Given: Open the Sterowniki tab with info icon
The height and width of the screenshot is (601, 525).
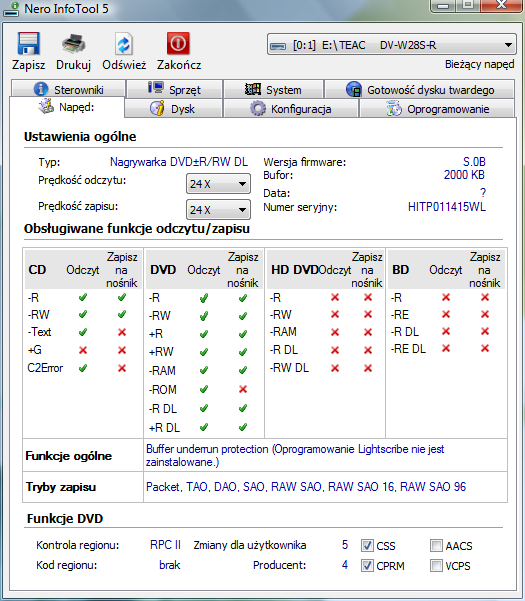Looking at the screenshot, I should click(69, 89).
